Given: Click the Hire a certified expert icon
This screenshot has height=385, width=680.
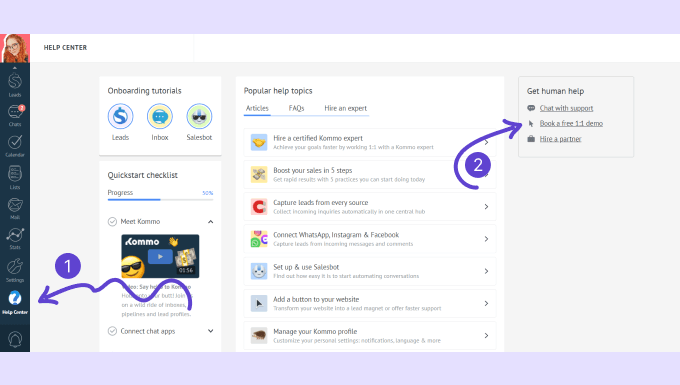Looking at the screenshot, I should (259, 142).
